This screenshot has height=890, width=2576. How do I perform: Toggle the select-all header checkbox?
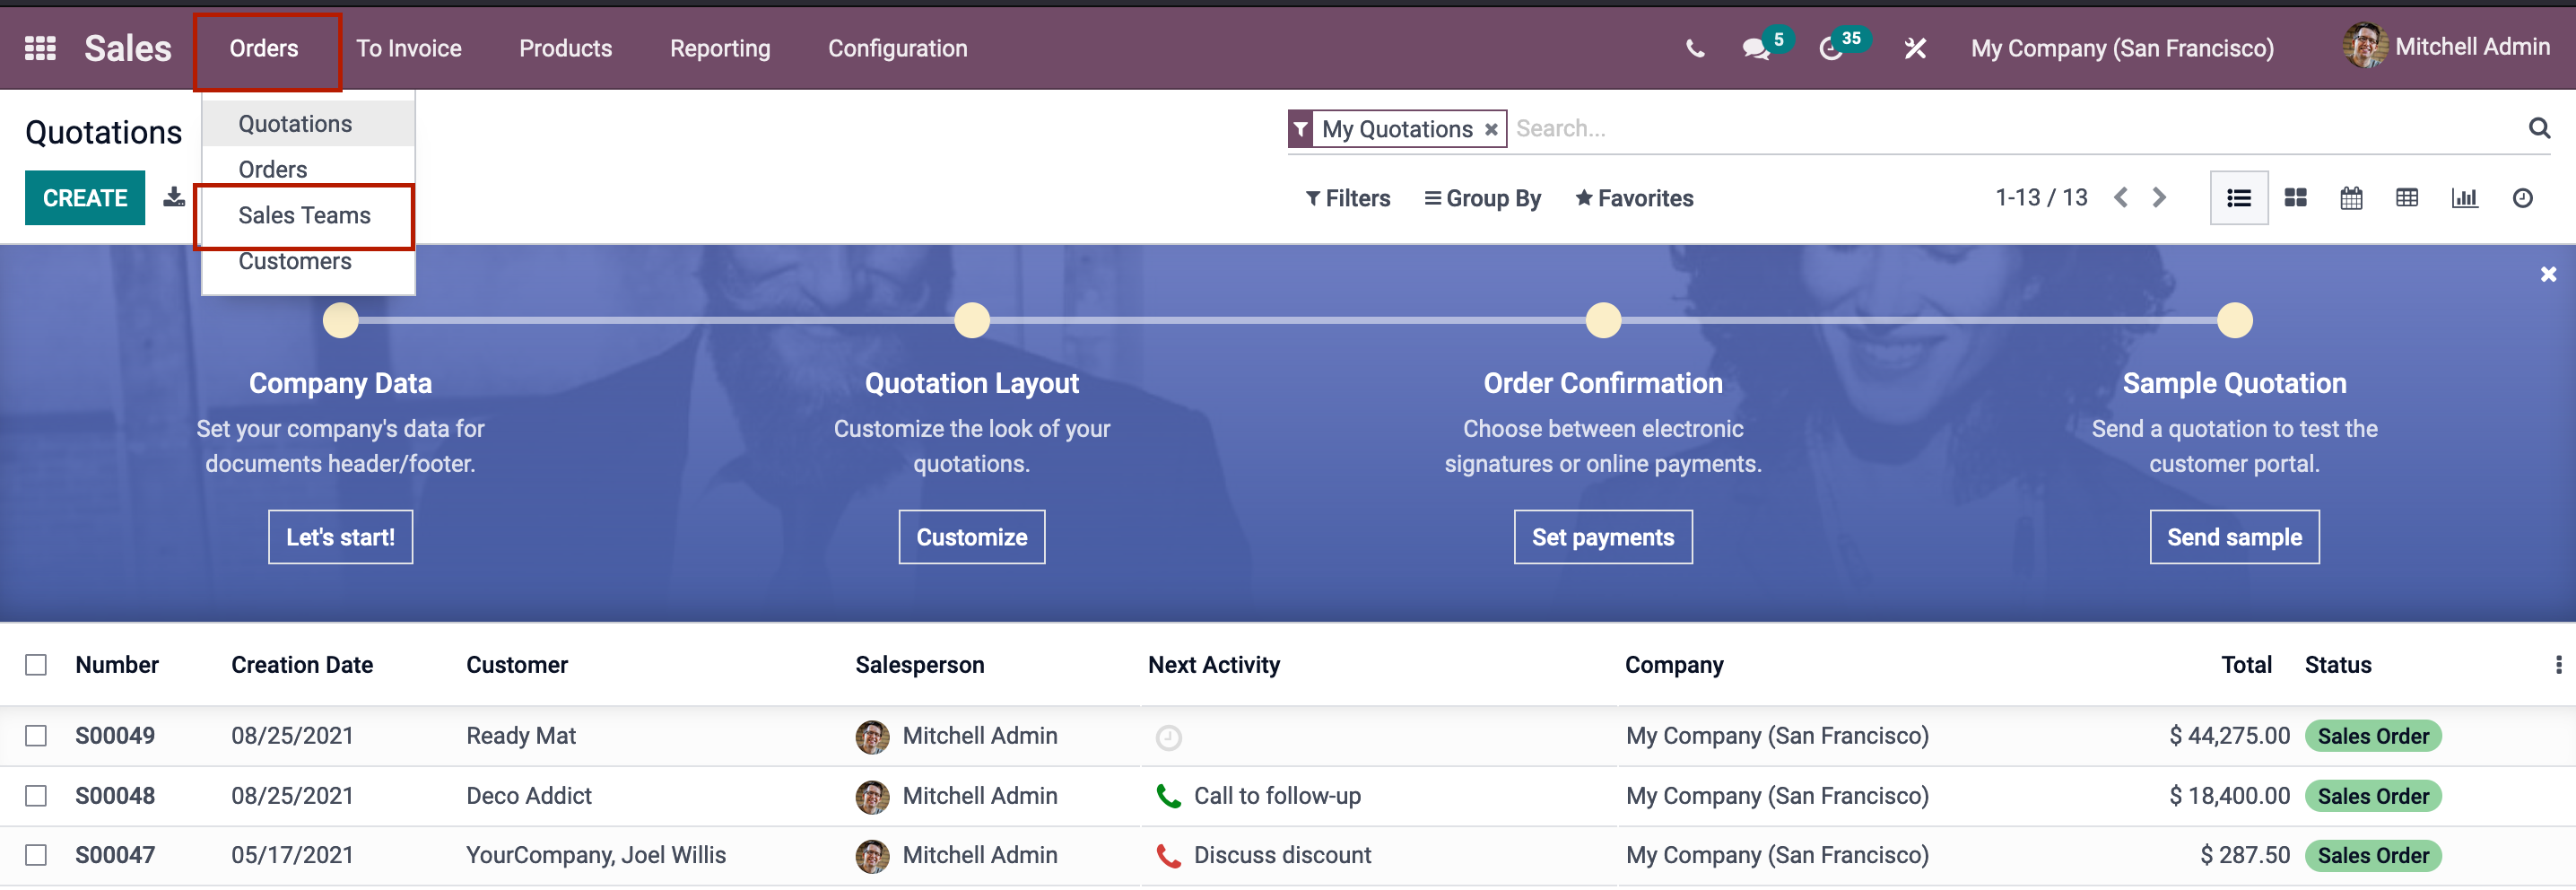coord(36,665)
